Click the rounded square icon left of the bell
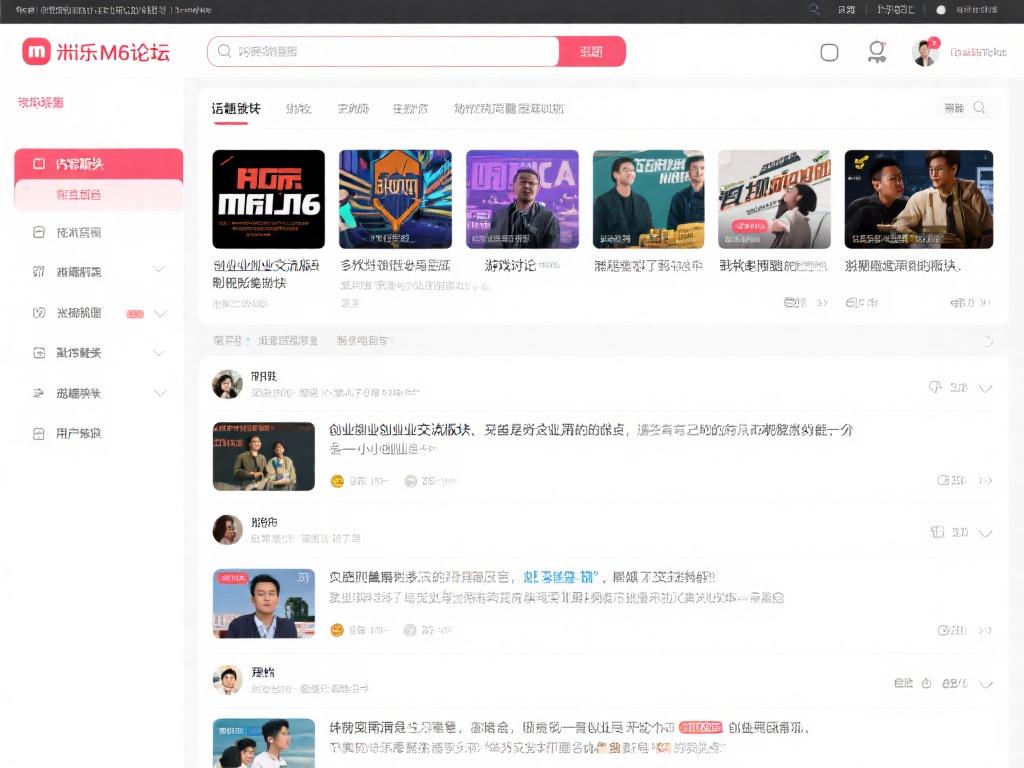 (829, 52)
